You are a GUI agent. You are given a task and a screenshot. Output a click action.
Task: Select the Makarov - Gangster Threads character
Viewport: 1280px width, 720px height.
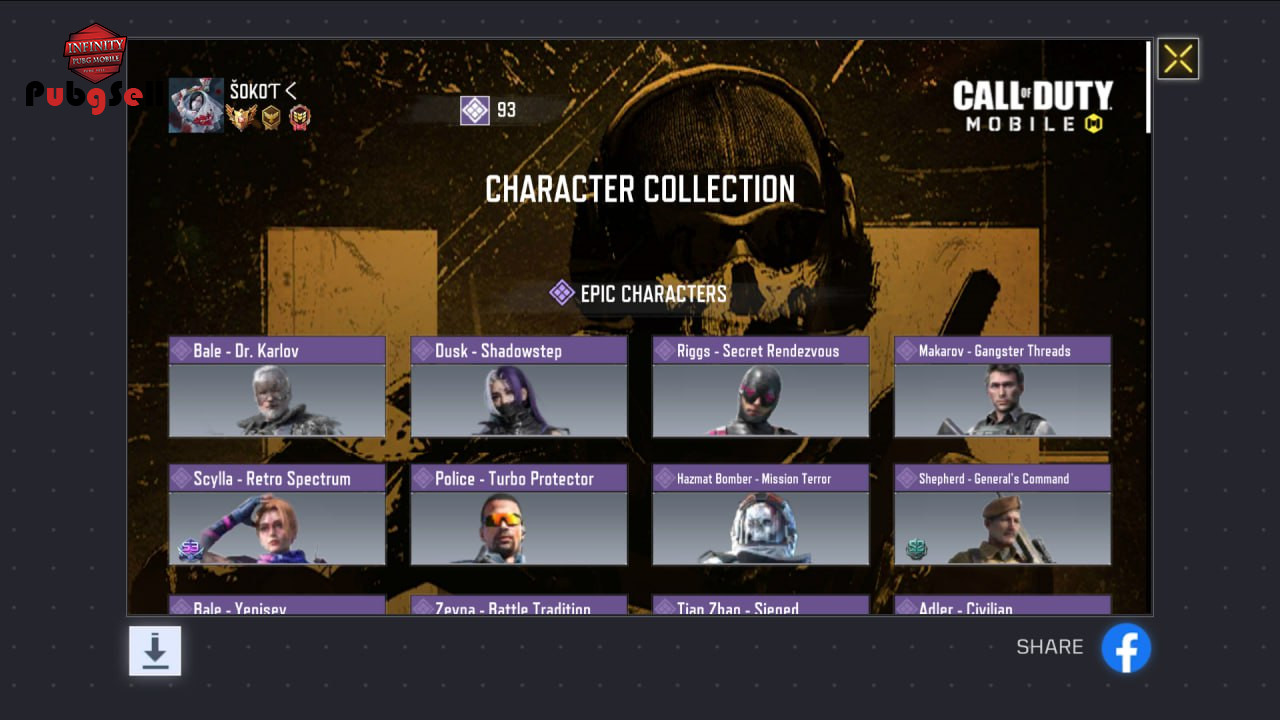click(1003, 387)
